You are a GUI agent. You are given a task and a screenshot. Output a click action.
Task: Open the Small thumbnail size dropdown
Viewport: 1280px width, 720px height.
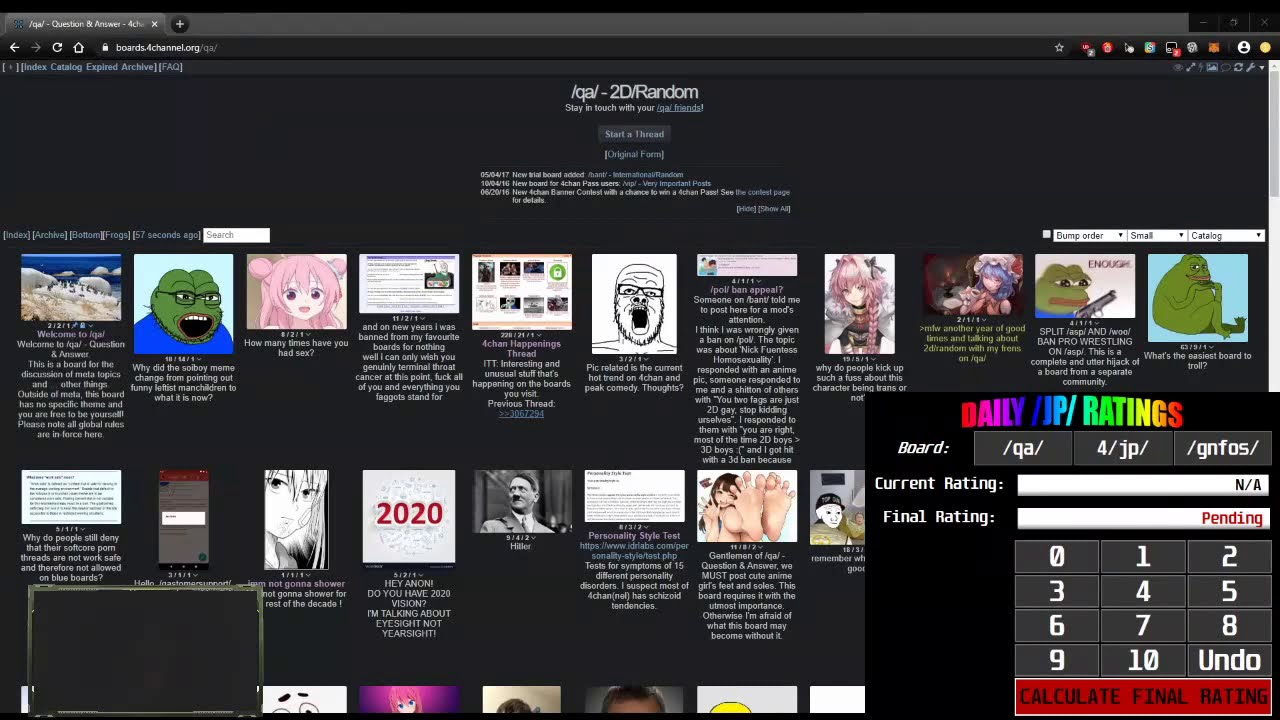pos(1157,236)
